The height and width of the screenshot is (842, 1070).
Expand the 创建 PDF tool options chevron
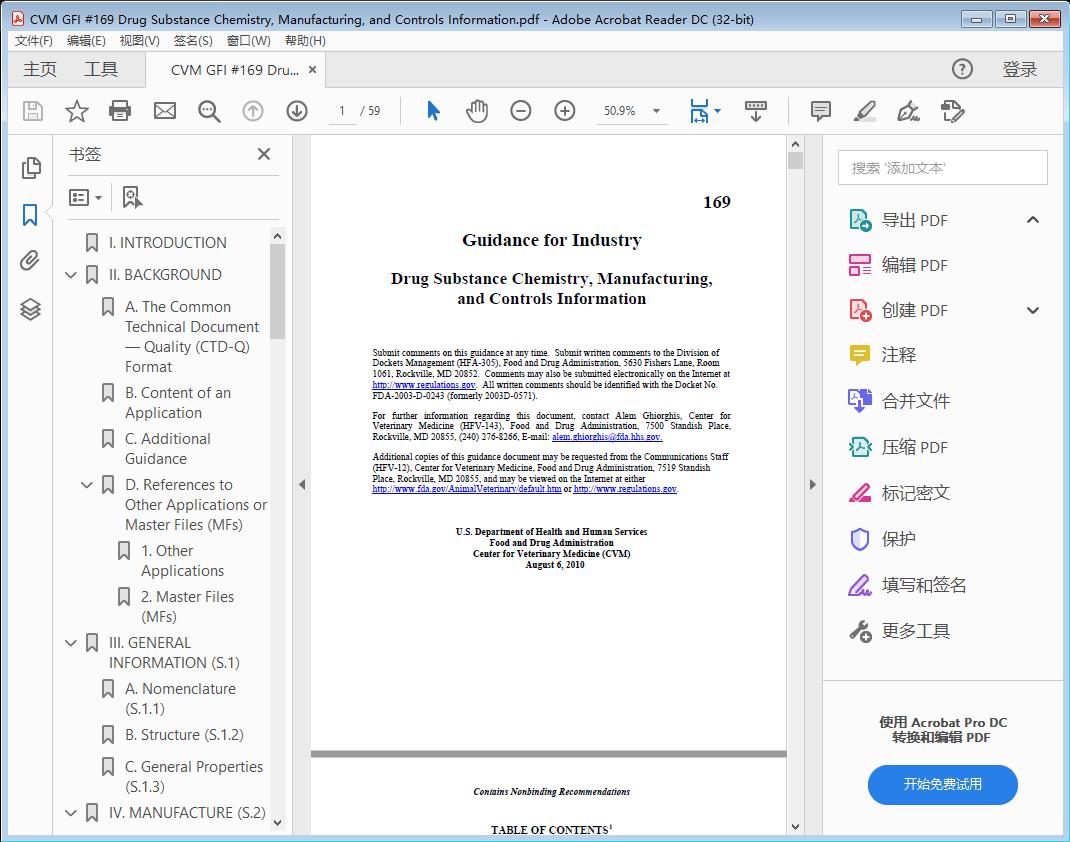pos(1032,310)
